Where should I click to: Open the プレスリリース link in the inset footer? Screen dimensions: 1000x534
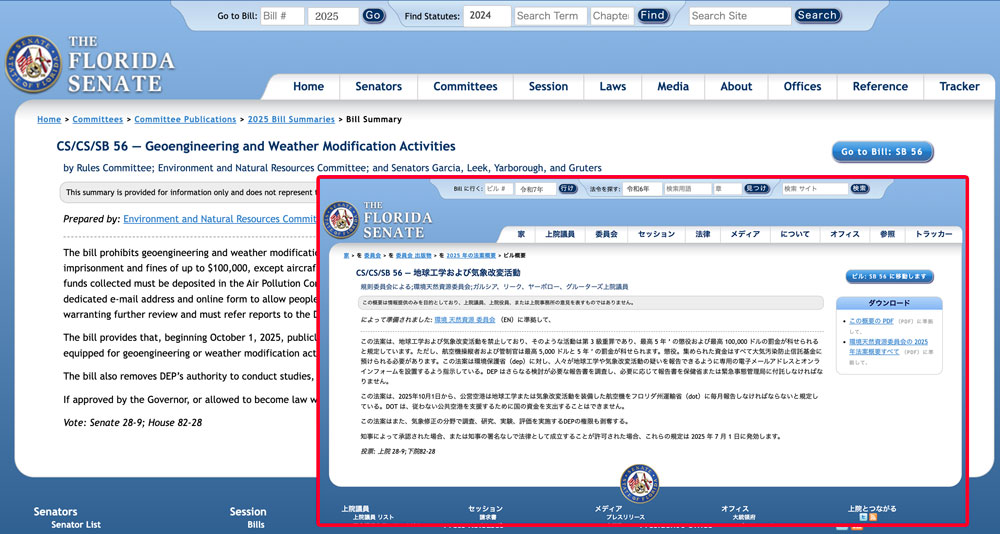tap(625, 517)
